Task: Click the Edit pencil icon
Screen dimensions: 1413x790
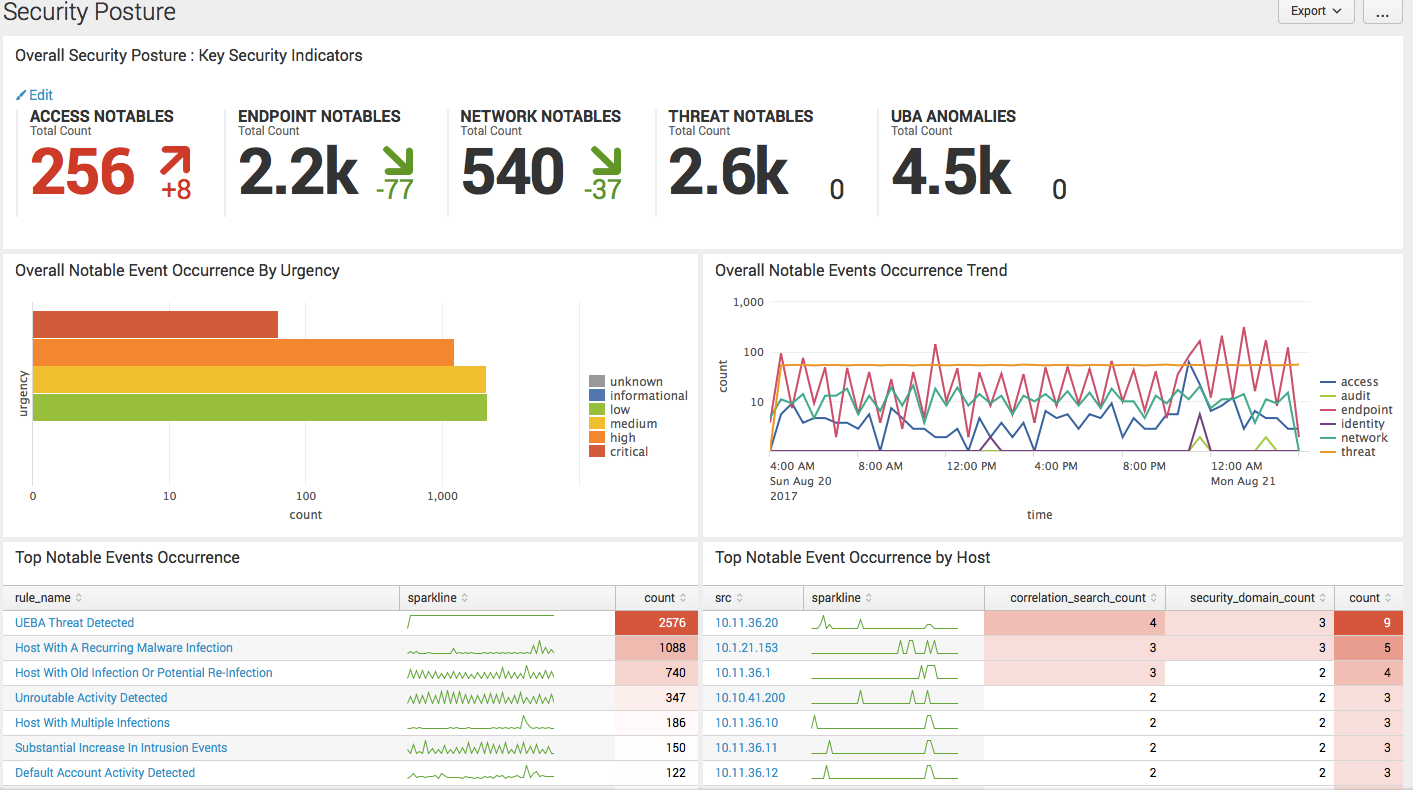Action: pos(21,94)
